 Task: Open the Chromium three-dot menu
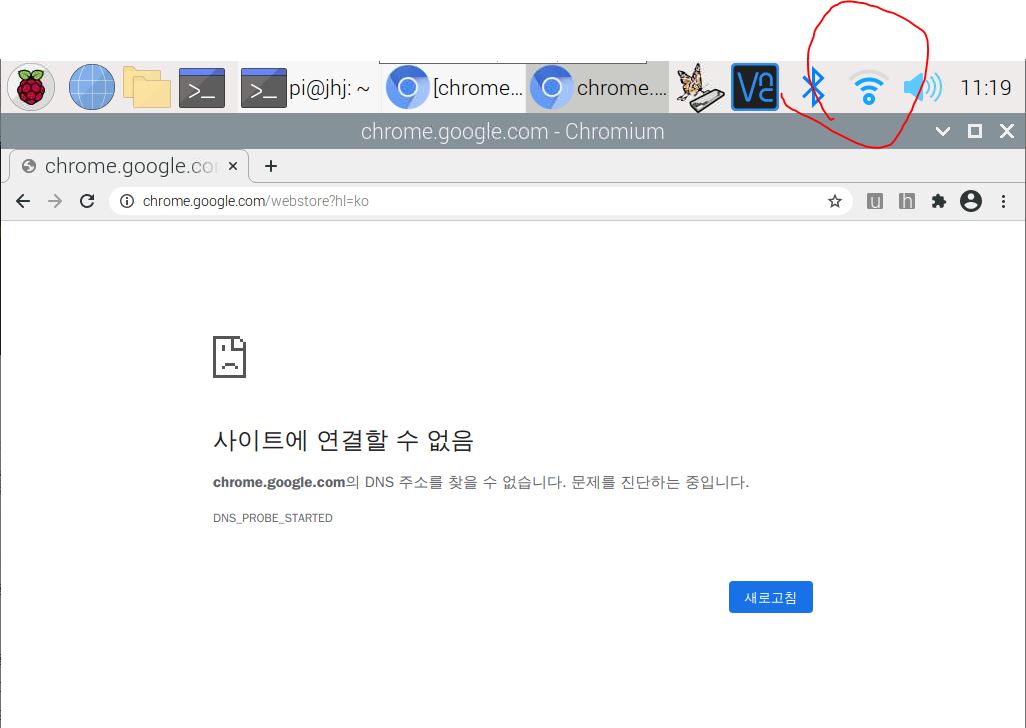(1003, 201)
